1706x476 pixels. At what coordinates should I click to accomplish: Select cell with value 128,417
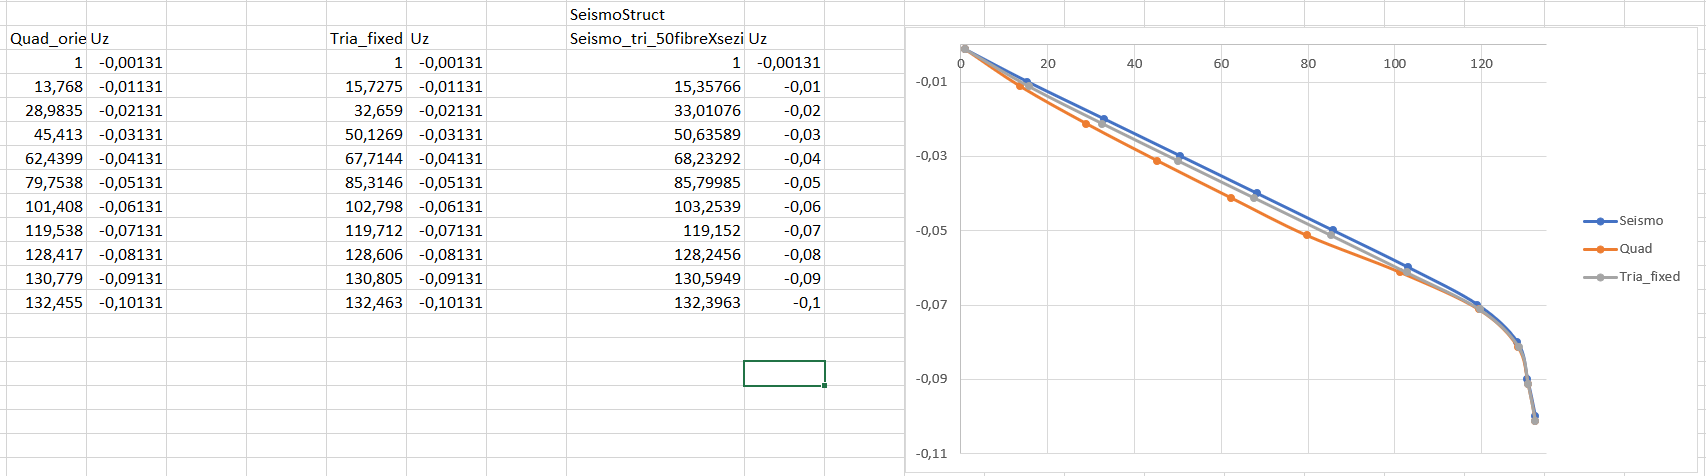coord(46,254)
